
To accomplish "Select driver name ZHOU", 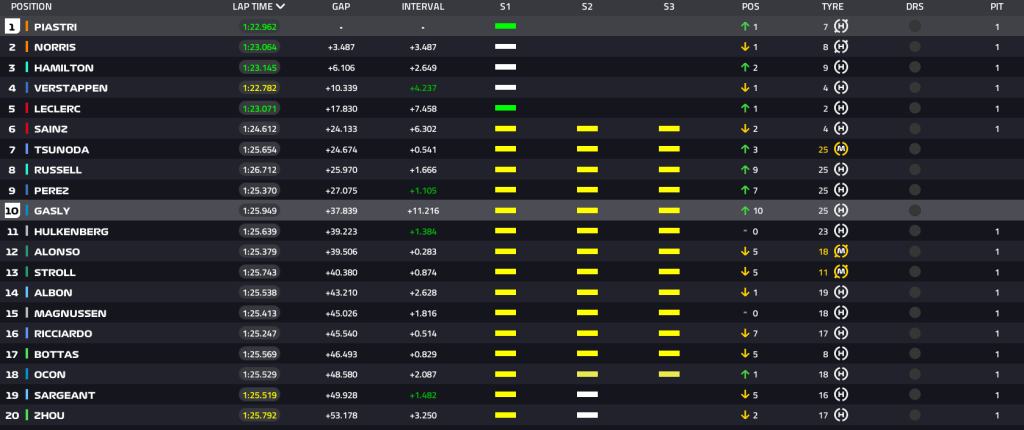I will click(49, 416).
